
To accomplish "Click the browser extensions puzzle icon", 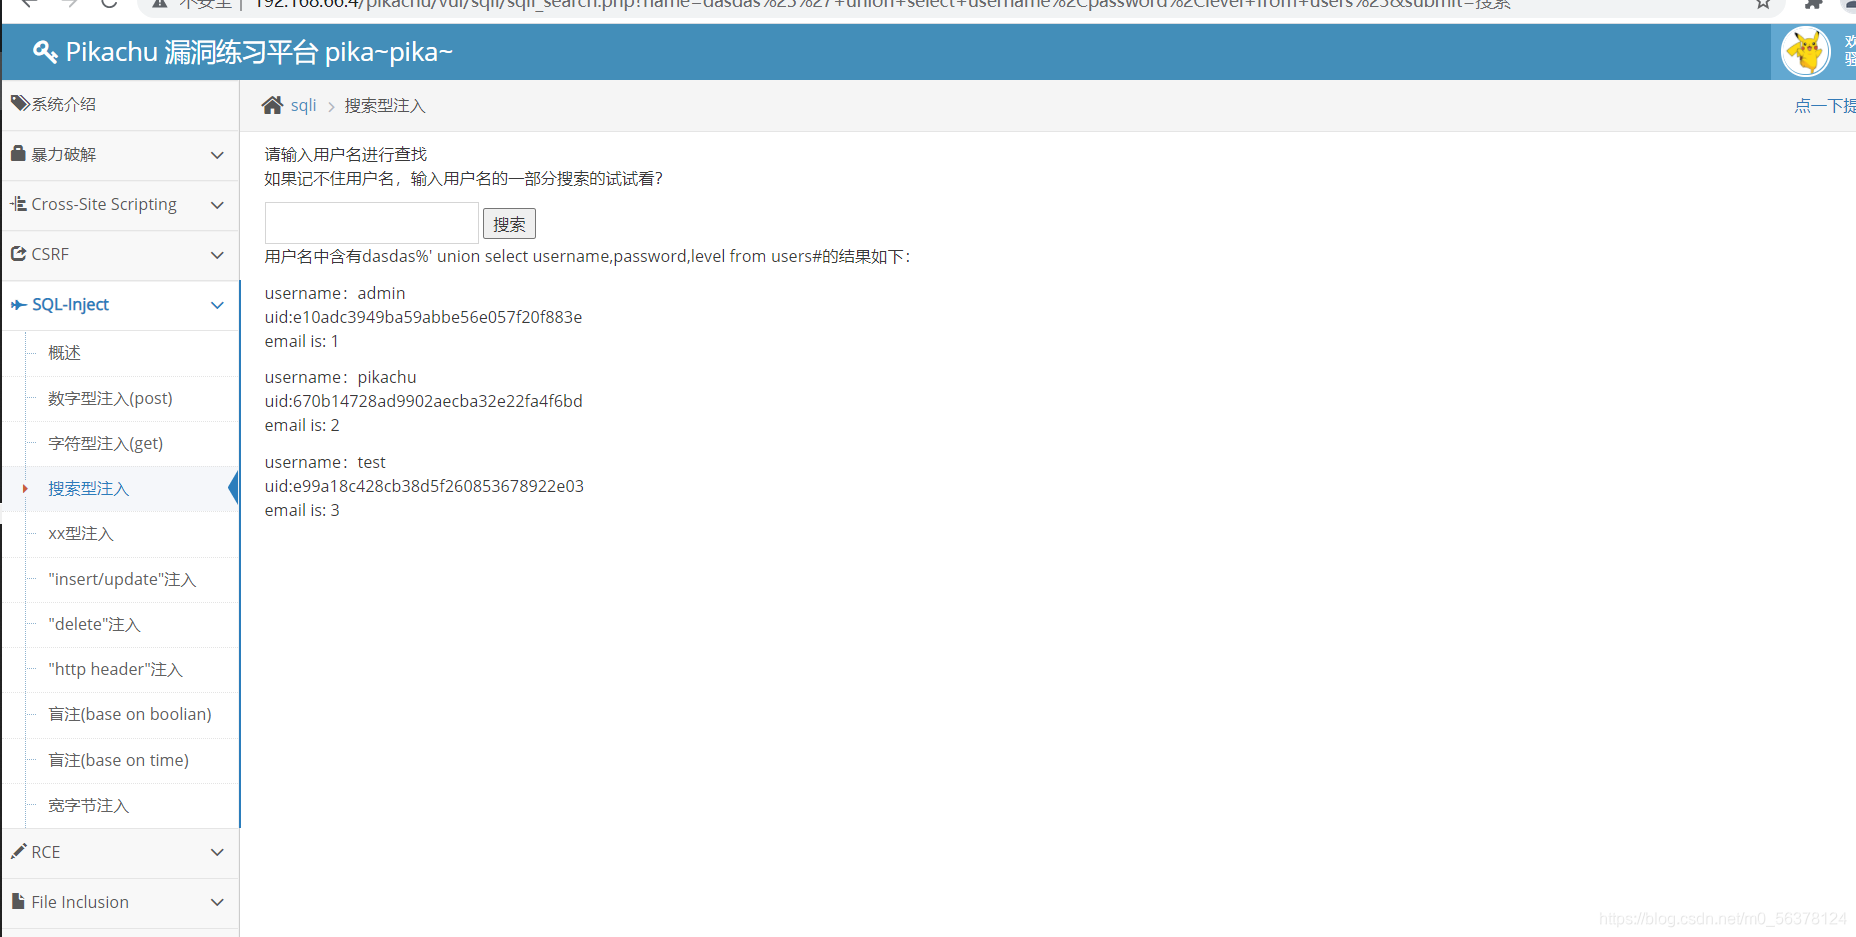I will (x=1813, y=4).
